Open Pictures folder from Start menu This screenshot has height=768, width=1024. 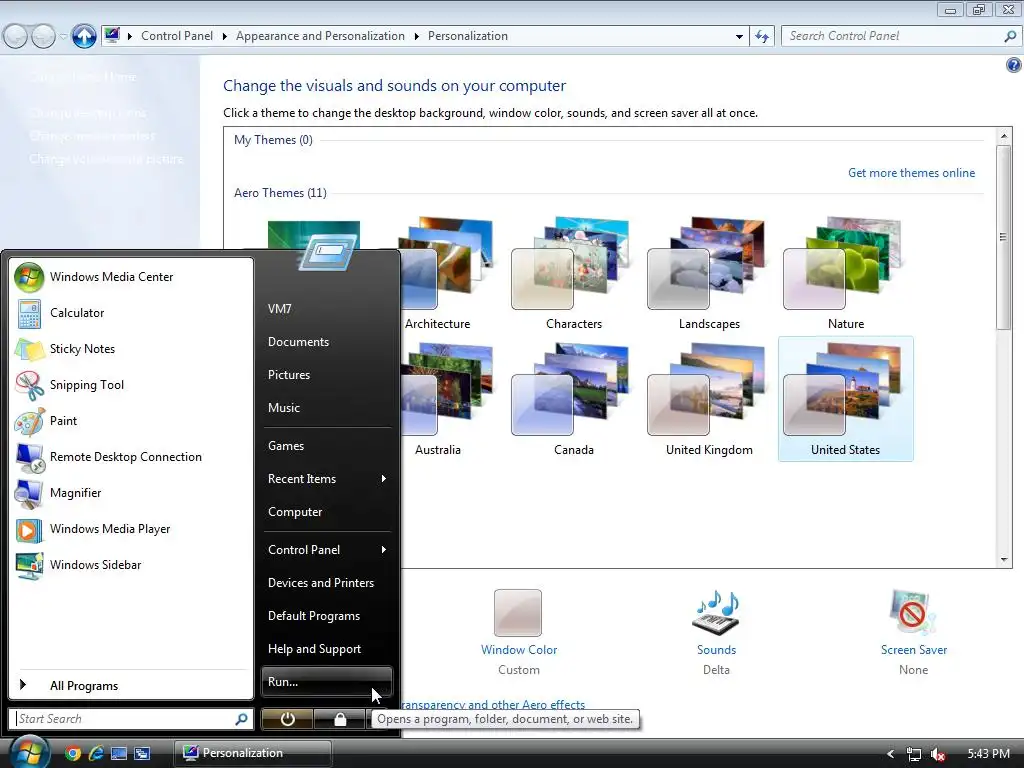pyautogui.click(x=289, y=375)
